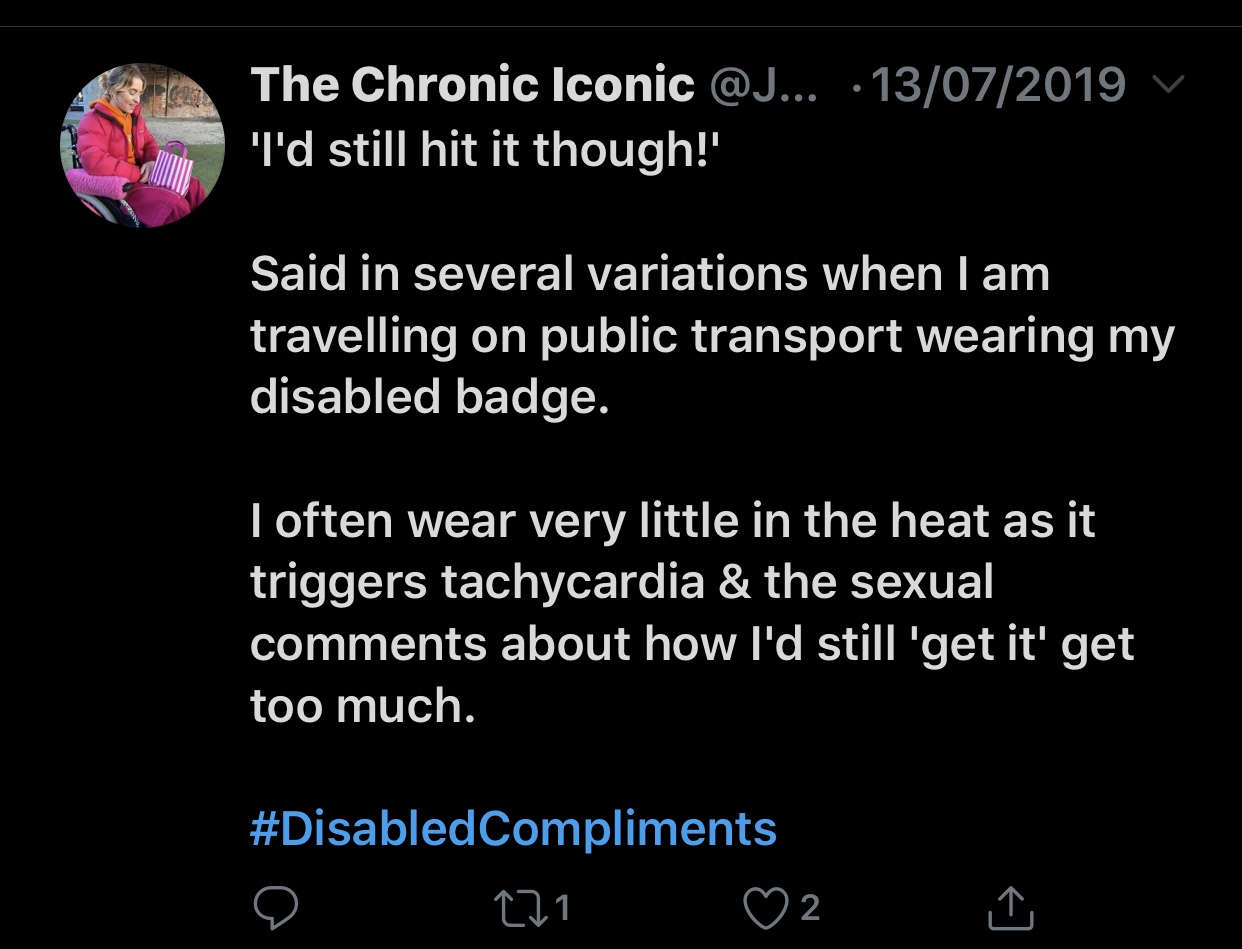This screenshot has width=1242, height=949.
Task: Click the closing words 'too much.'
Action: tap(360, 706)
